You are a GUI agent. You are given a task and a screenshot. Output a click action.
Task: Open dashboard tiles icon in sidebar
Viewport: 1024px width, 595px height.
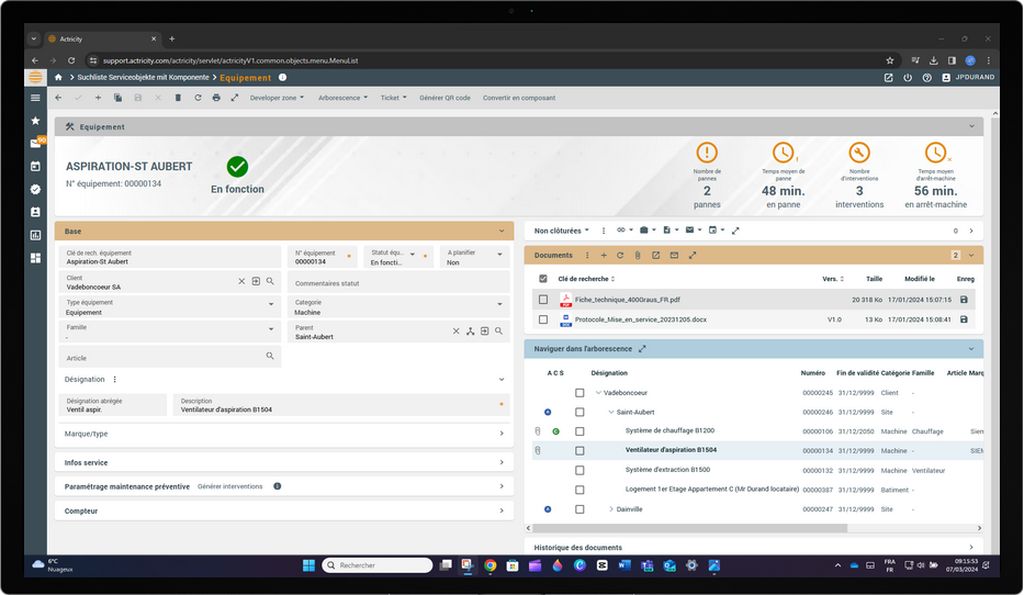tap(35, 258)
